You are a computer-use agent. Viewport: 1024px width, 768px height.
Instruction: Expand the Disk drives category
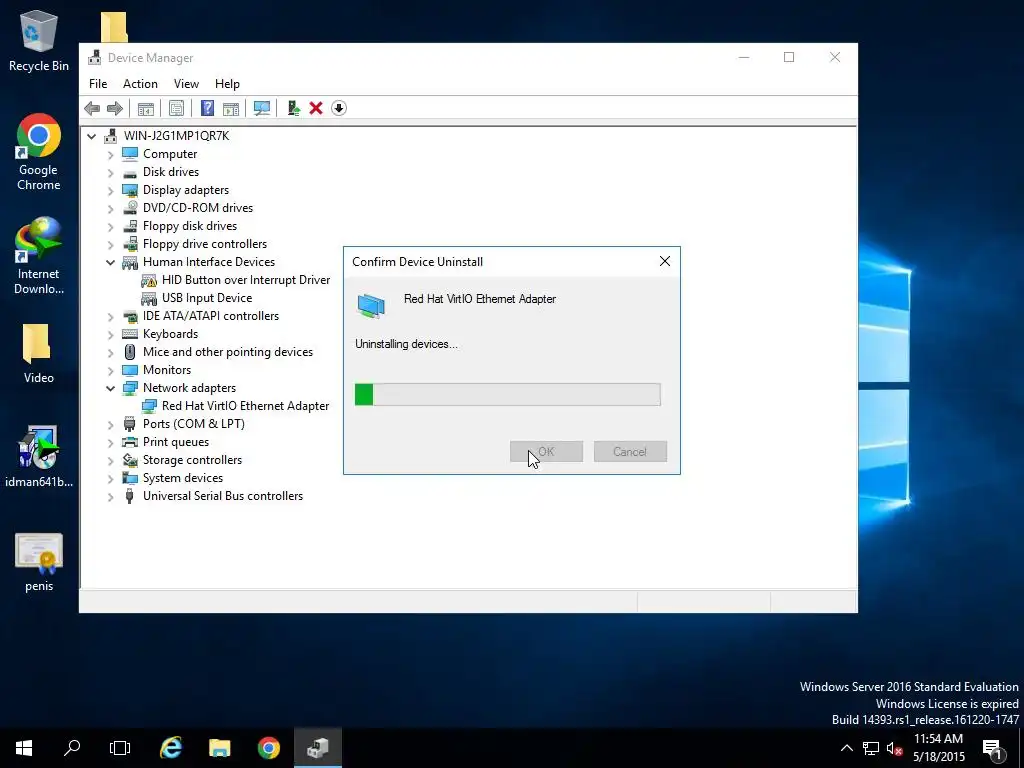coord(110,172)
